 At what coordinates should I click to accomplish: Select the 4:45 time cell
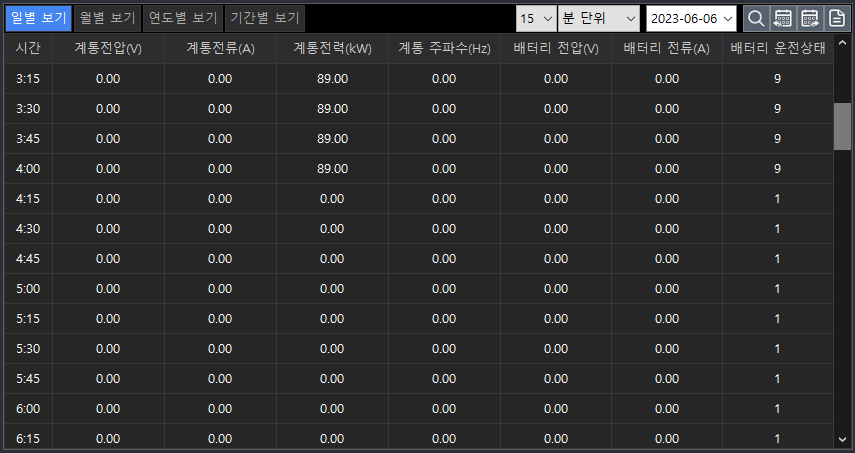(28, 258)
